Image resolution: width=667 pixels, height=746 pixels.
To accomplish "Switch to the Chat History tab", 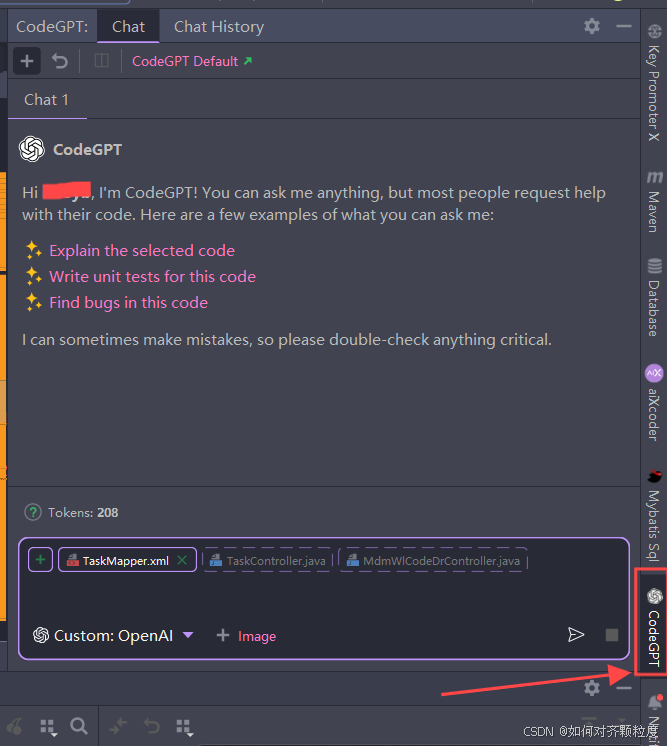I will click(x=219, y=27).
